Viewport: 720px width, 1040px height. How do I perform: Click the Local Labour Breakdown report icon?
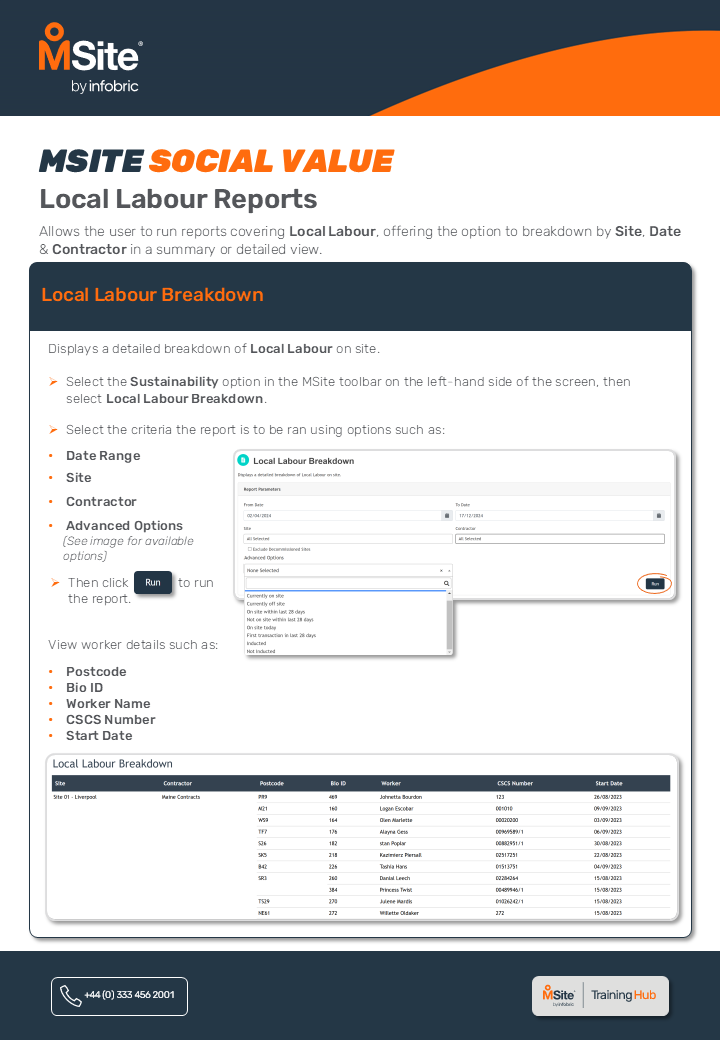(243, 461)
